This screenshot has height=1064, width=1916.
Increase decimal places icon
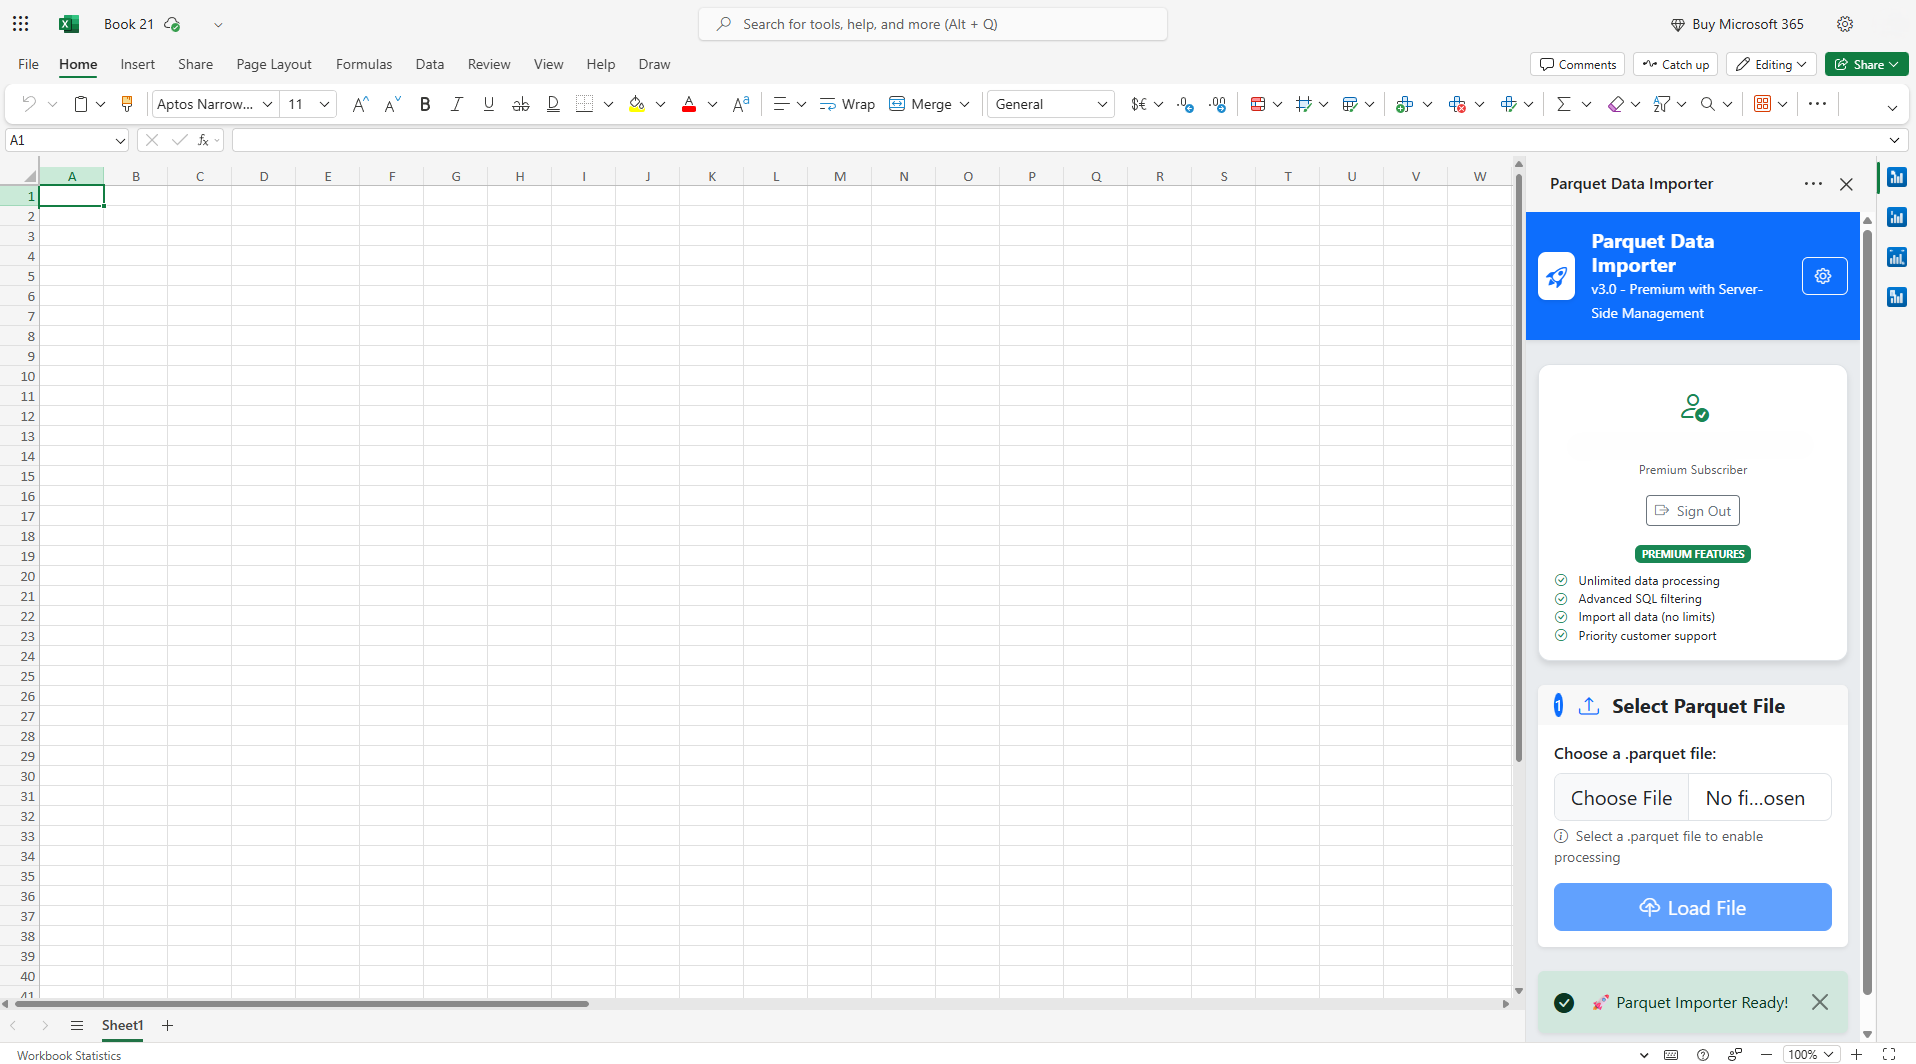click(x=1217, y=104)
